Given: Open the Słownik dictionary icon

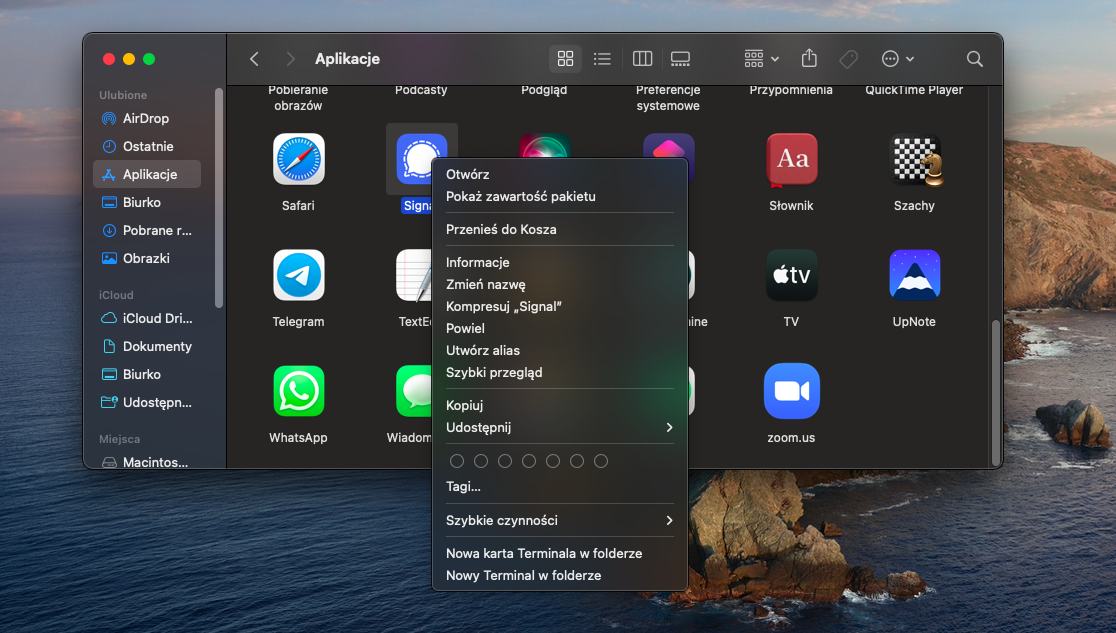Looking at the screenshot, I should click(791, 160).
